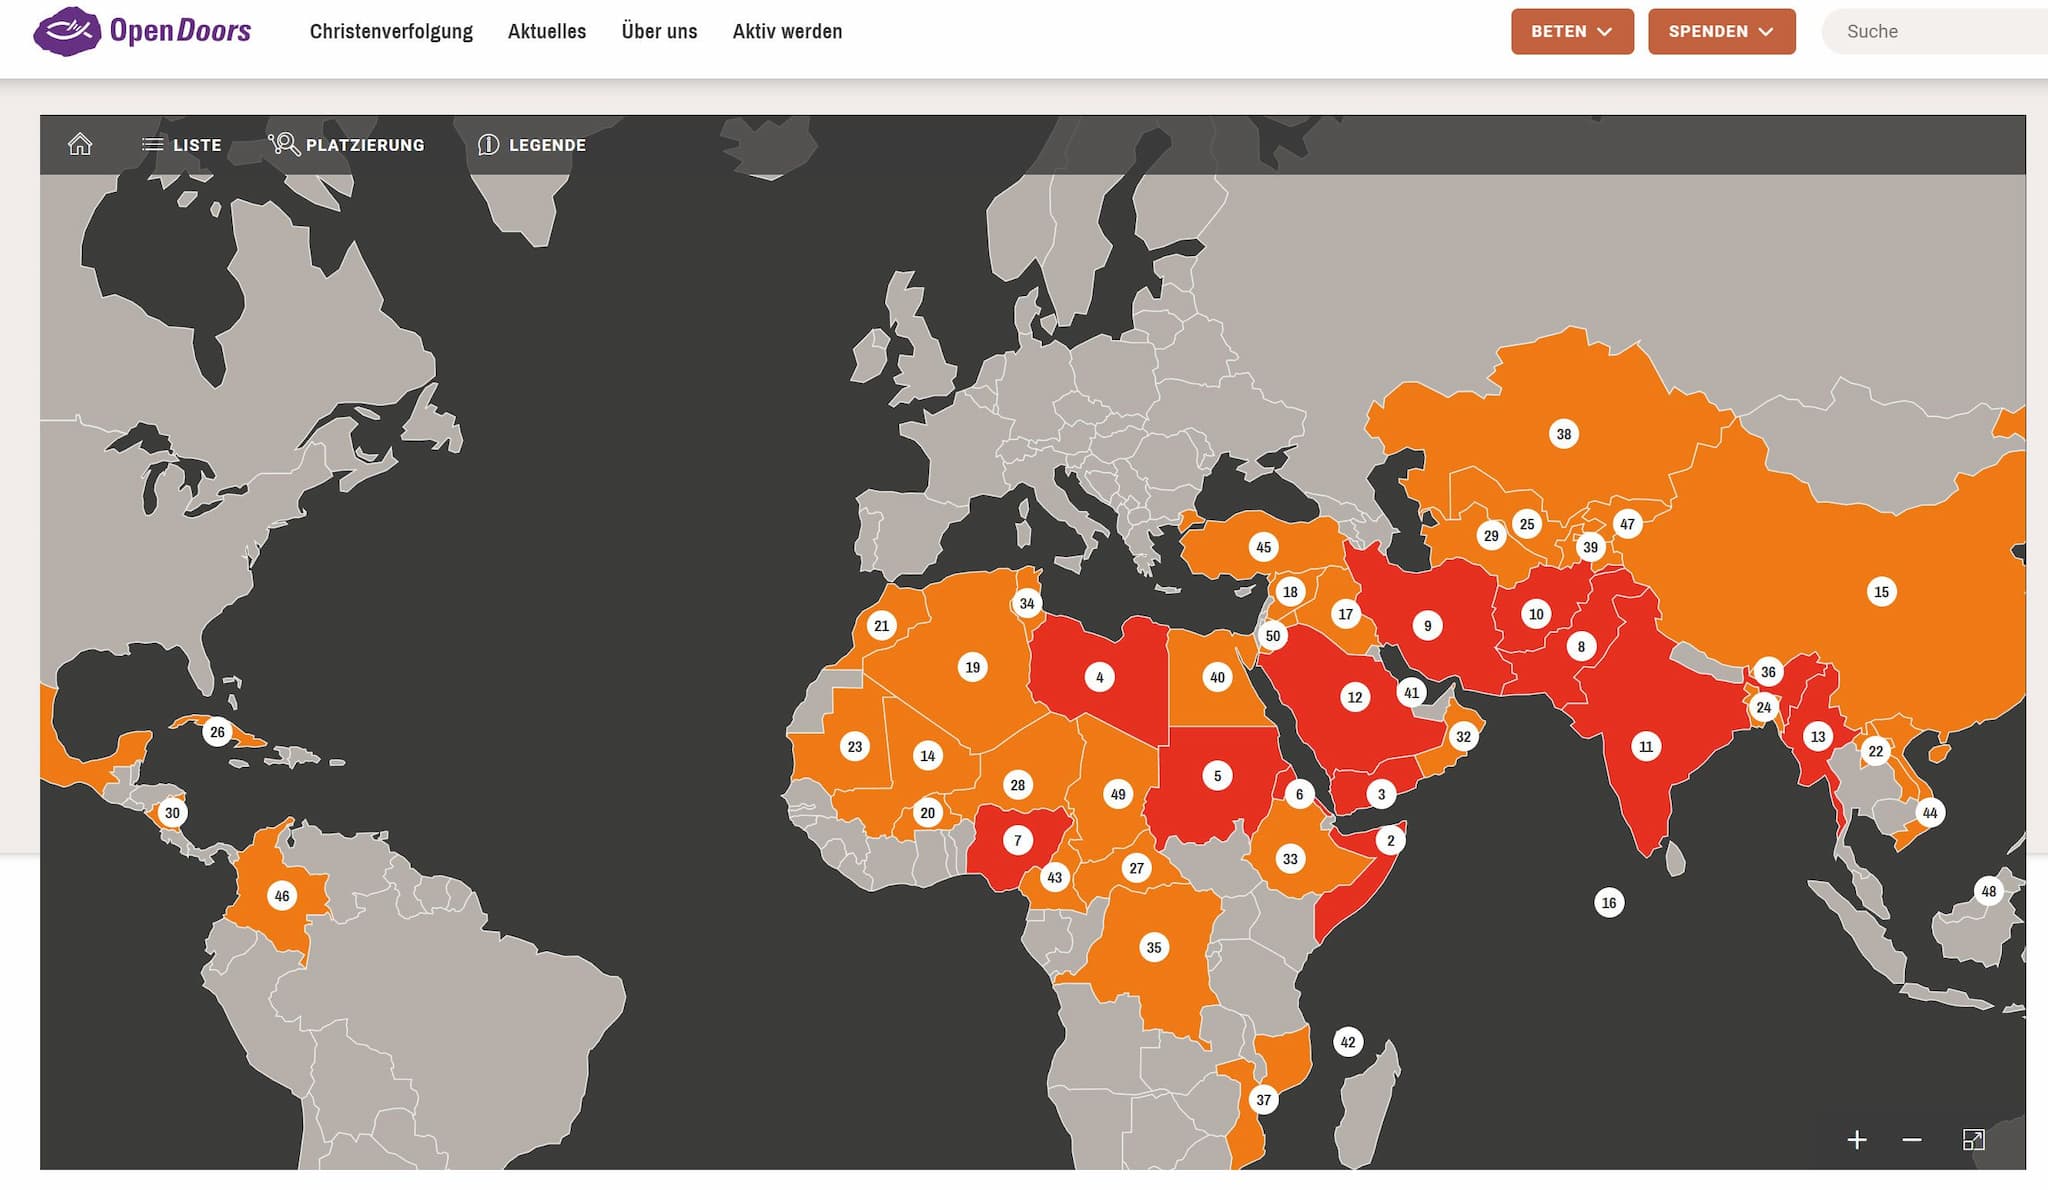Select map marker 29 on Turkmenistan
The height and width of the screenshot is (1190, 2048).
(1491, 536)
